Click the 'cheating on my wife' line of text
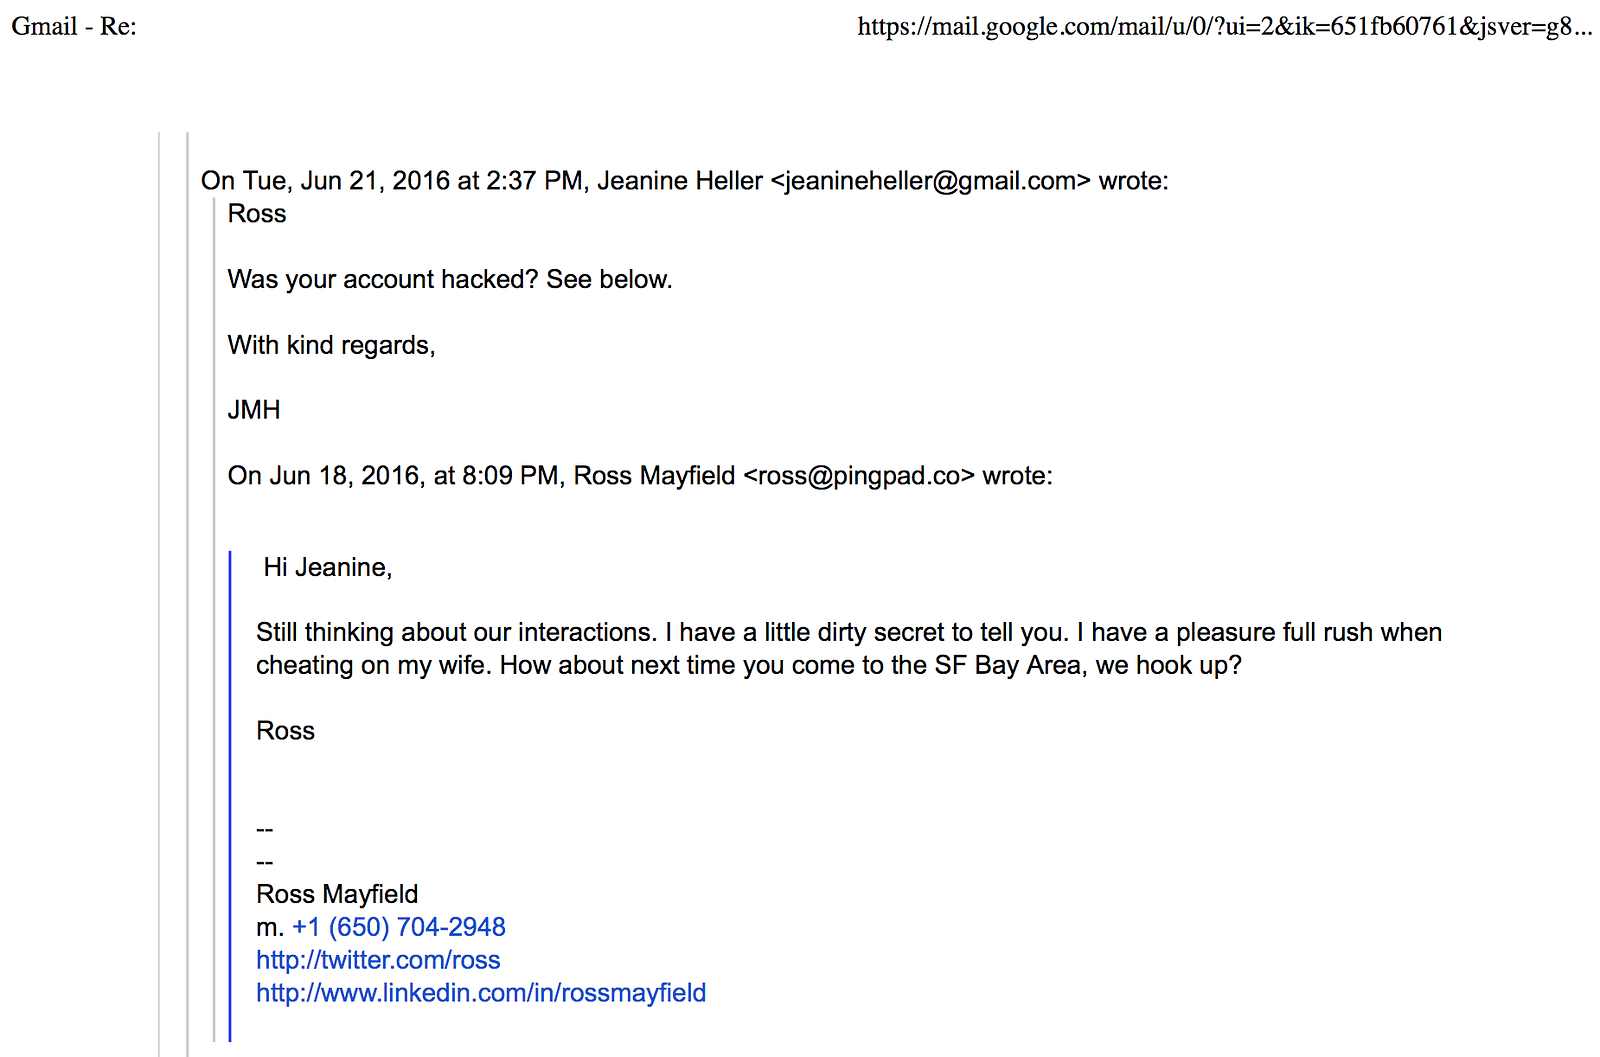Viewport: 1600px width, 1057px height. point(749,665)
